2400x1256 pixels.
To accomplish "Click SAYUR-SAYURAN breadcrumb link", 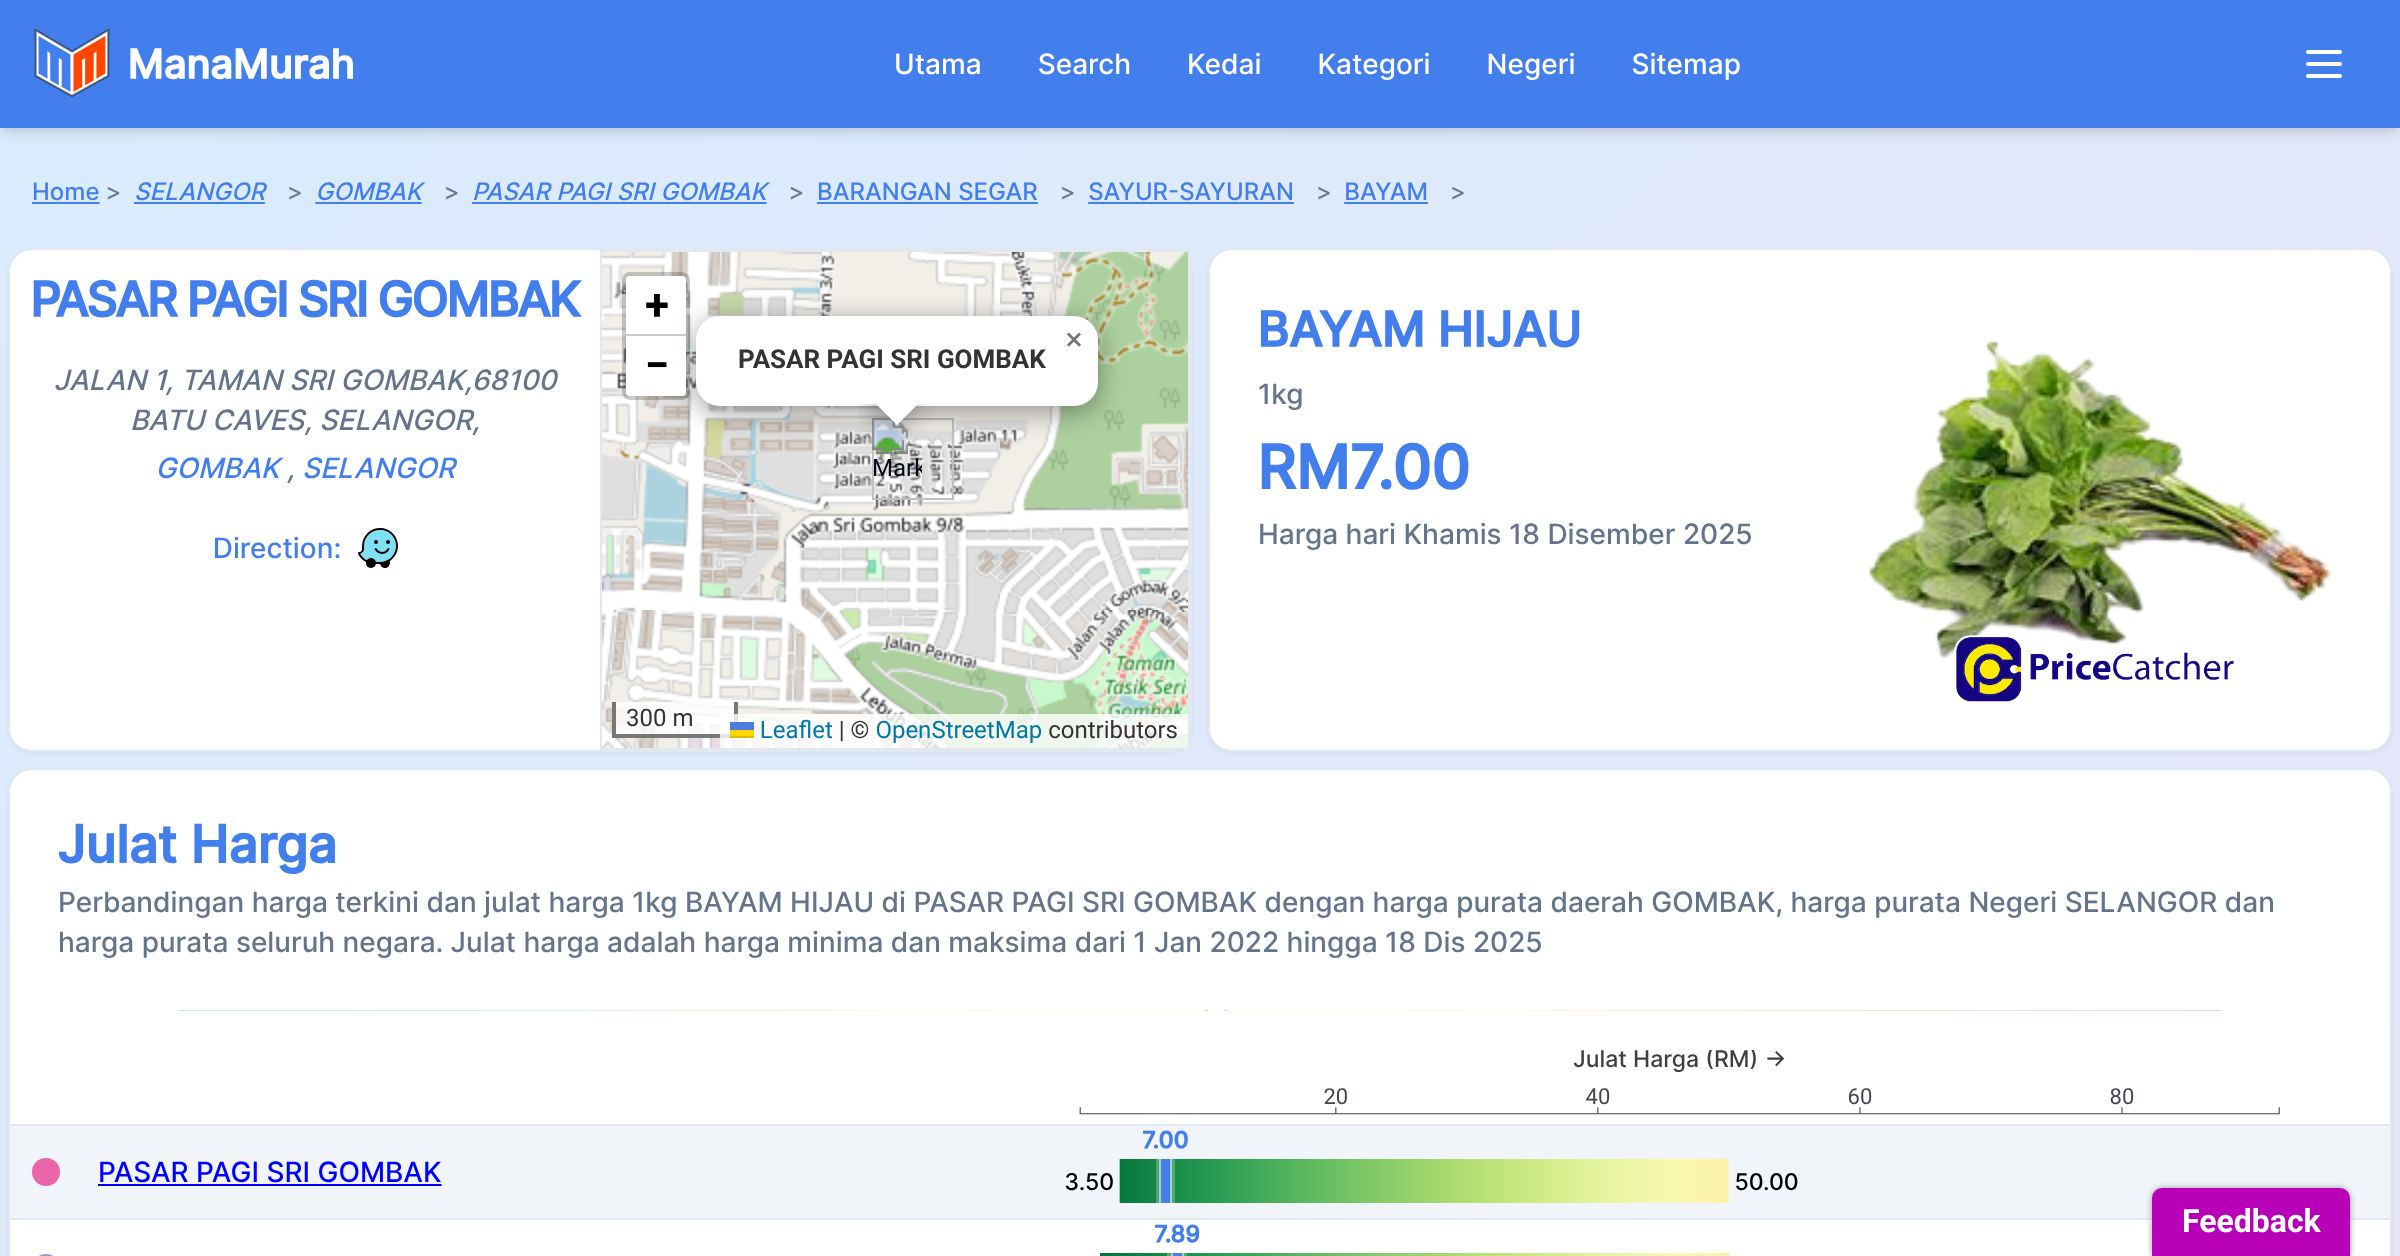I will (1190, 191).
